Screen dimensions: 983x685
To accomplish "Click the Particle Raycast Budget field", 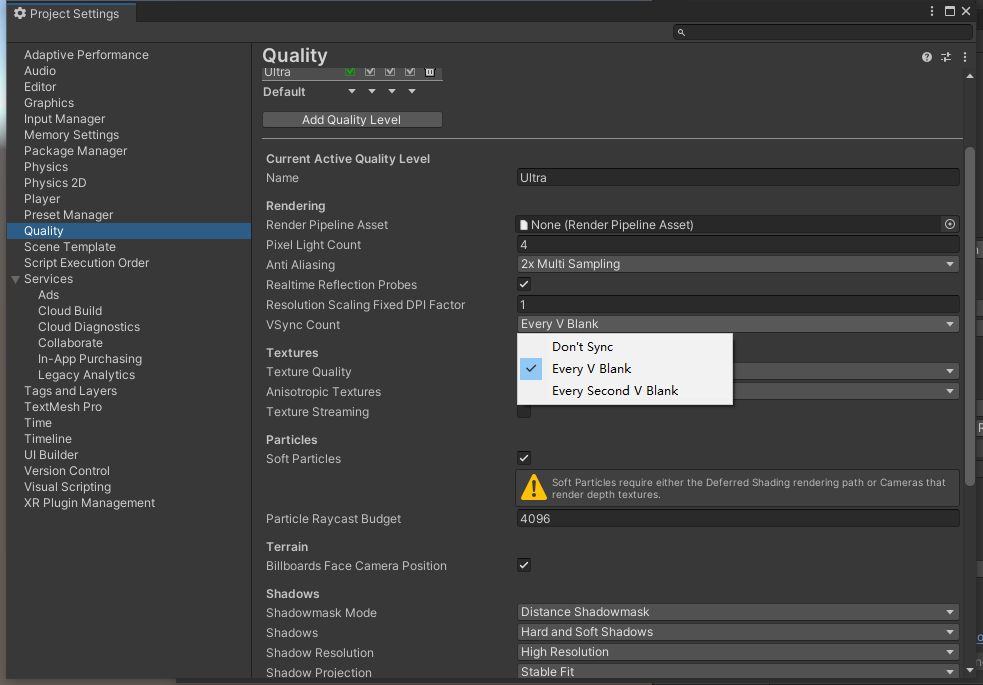I will point(738,518).
